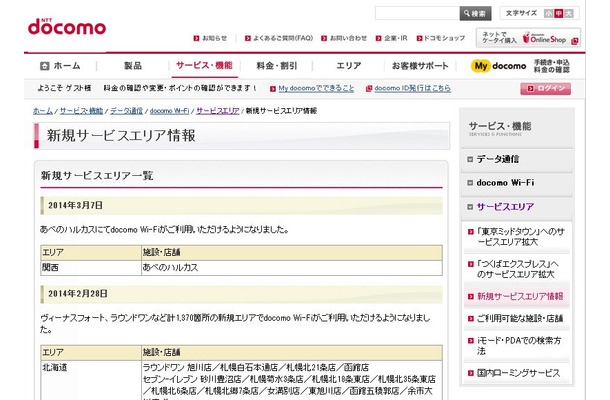Open iモード・PDAでの検索方法 sidebar link
Image resolution: width=610 pixels, height=400 pixels.
pos(519,346)
